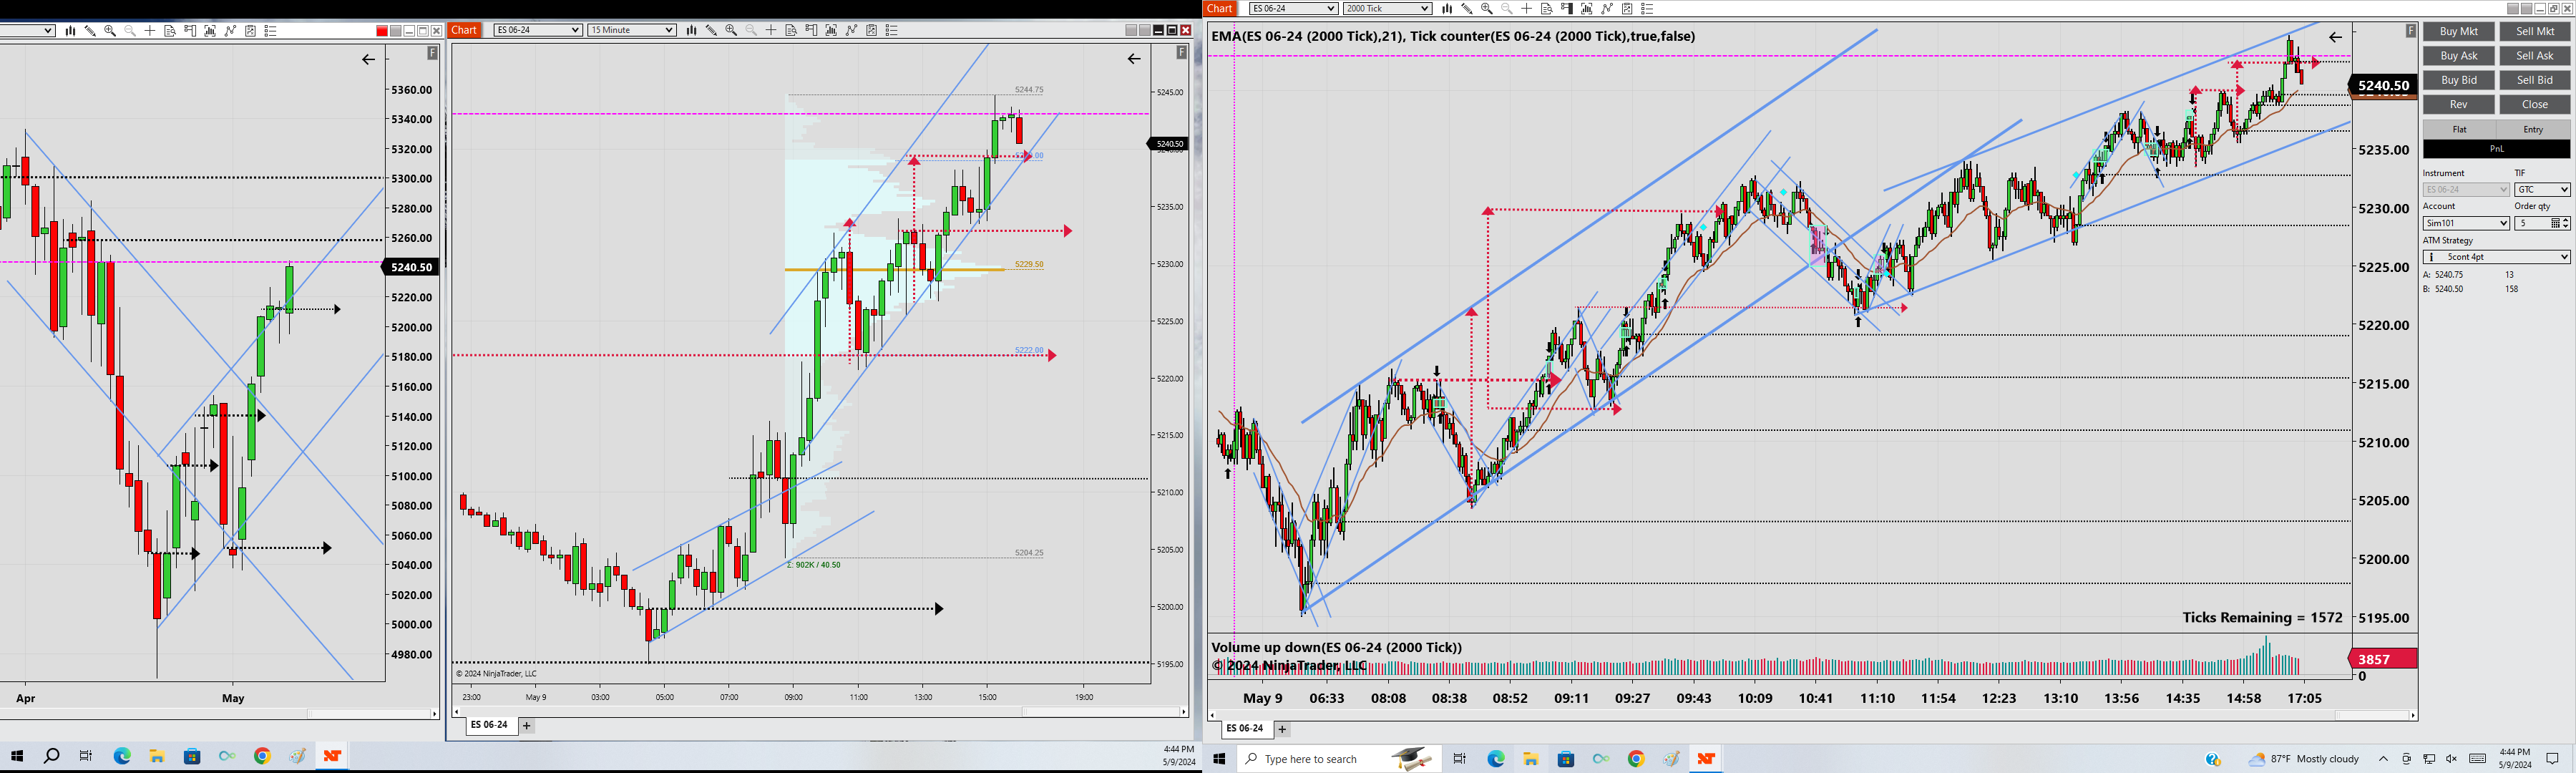Open data box in daily chart toolbar
The image size is (2576, 773).
click(x=170, y=31)
